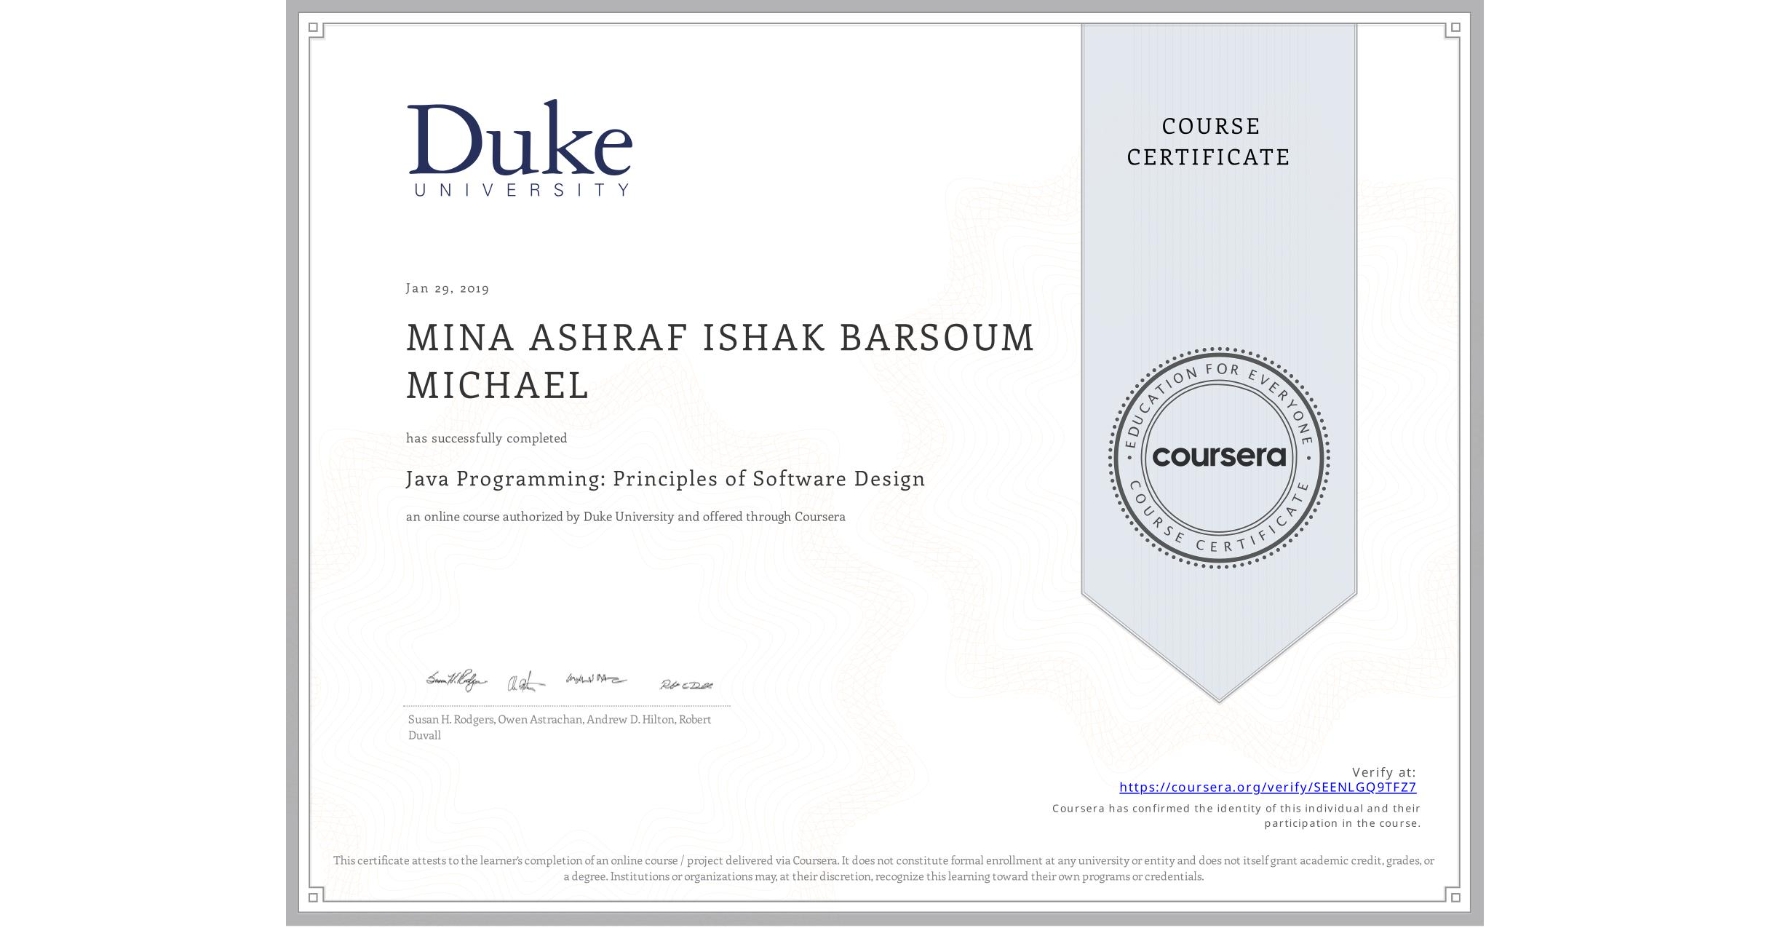Click the COURSE CERTIFICATE heading
The height and width of the screenshot is (928, 1772).
[1209, 141]
